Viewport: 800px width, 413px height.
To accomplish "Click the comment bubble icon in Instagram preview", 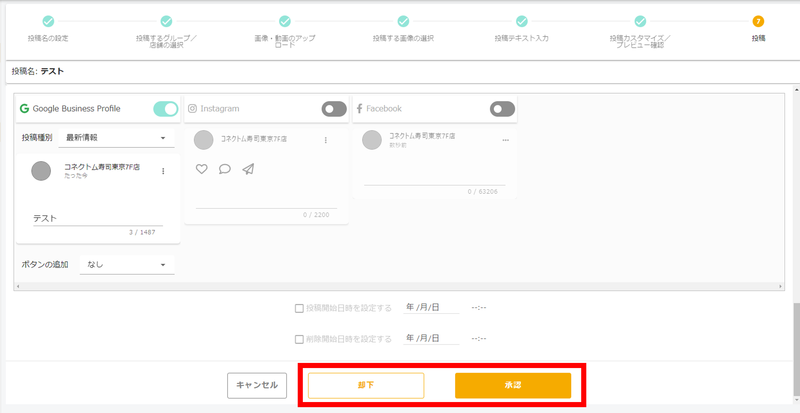I will click(x=224, y=169).
